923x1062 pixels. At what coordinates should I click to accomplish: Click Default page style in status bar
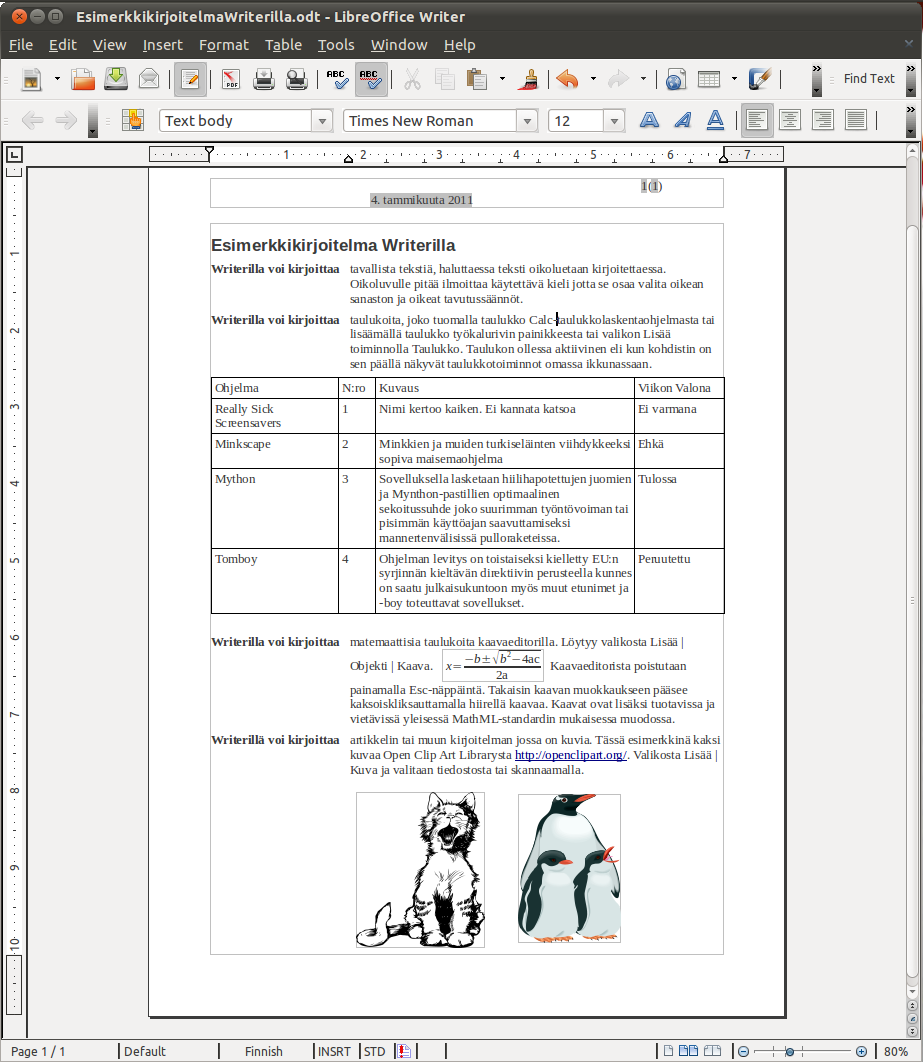tap(145, 1051)
